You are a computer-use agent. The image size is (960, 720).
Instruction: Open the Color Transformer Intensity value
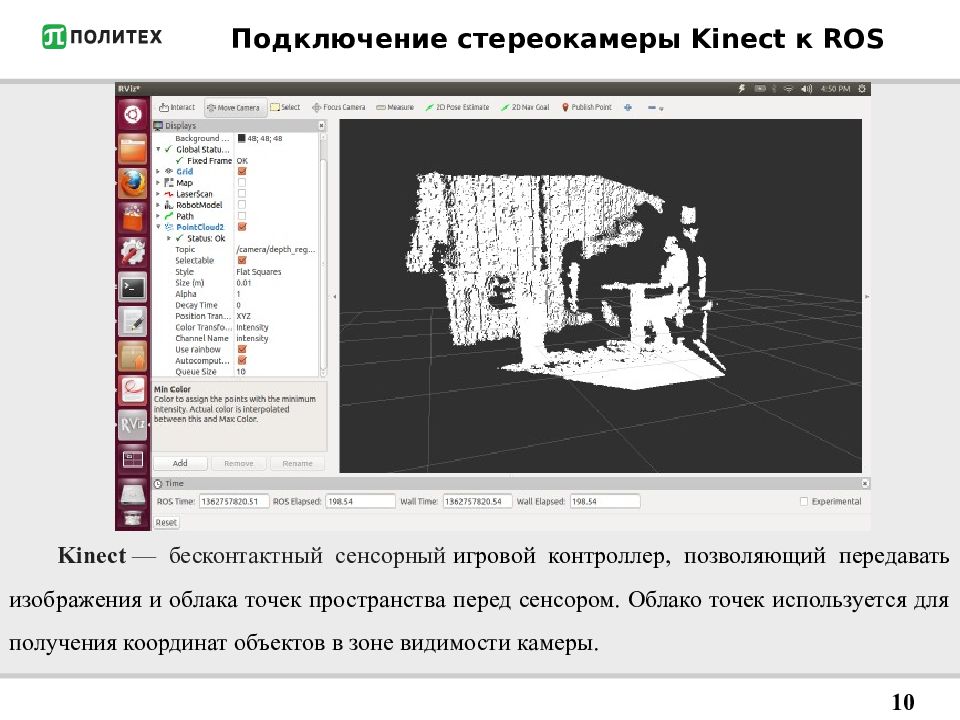click(x=252, y=328)
